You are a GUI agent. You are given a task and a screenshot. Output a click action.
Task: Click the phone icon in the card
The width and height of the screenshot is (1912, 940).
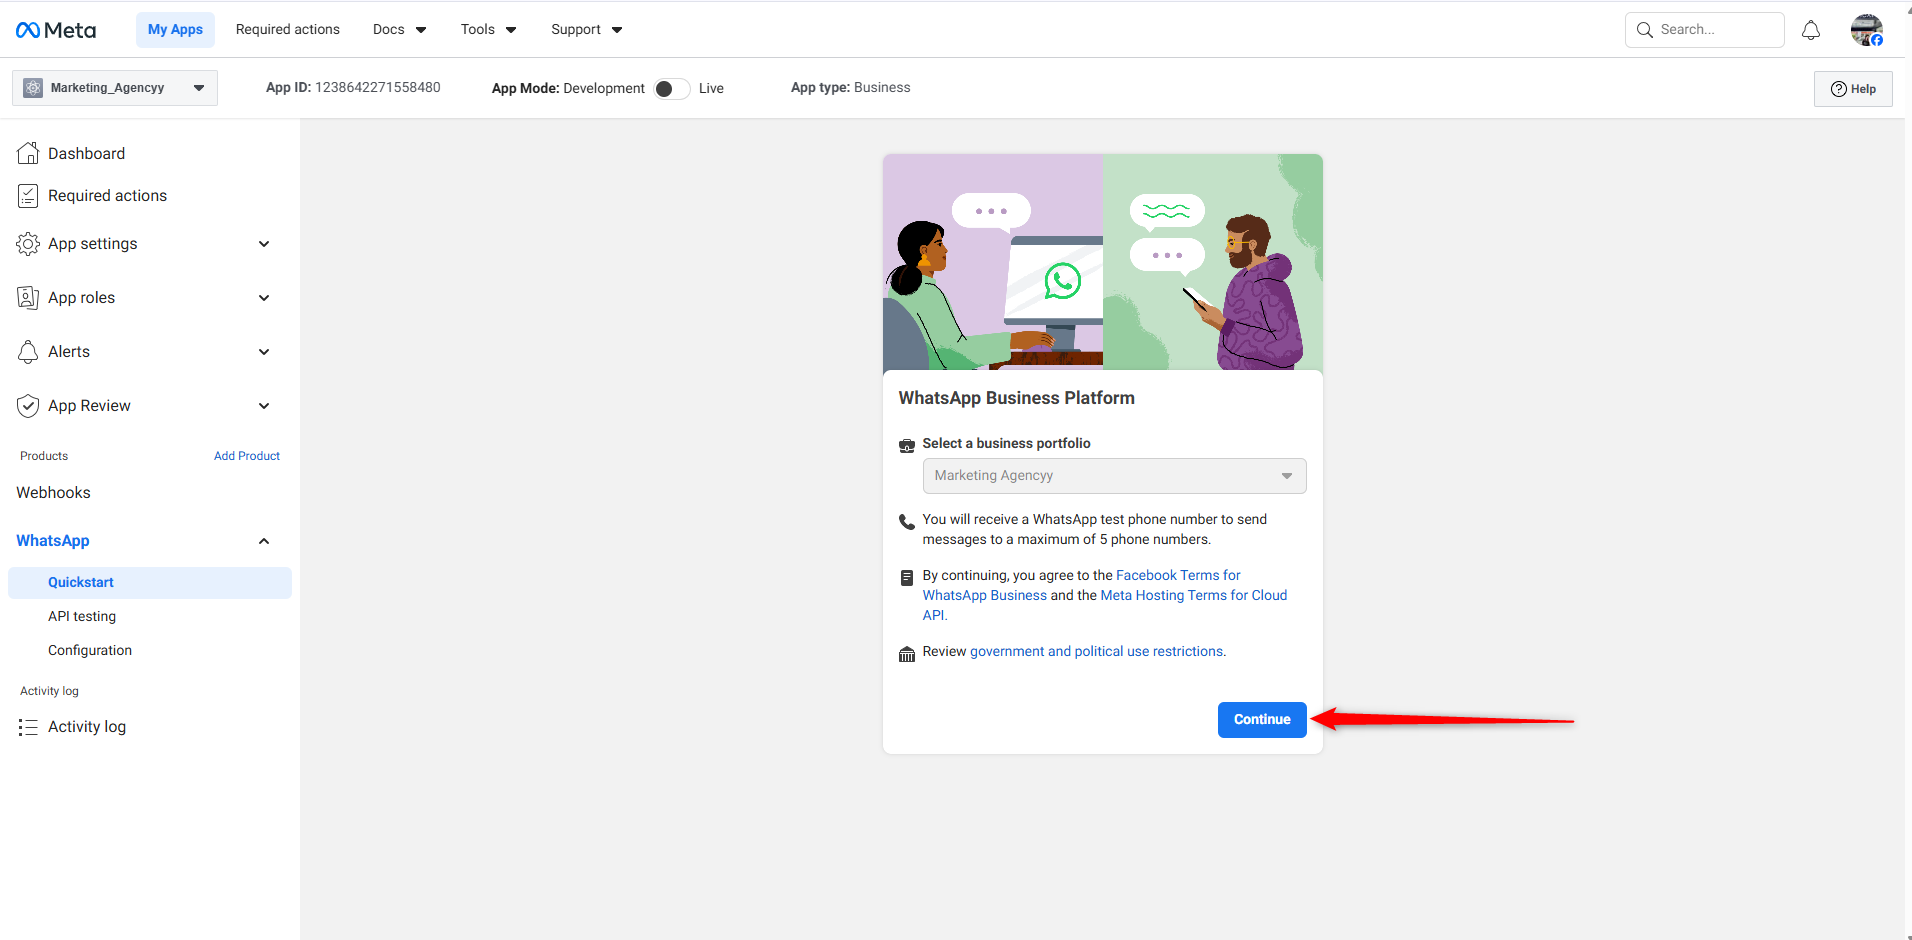[907, 521]
